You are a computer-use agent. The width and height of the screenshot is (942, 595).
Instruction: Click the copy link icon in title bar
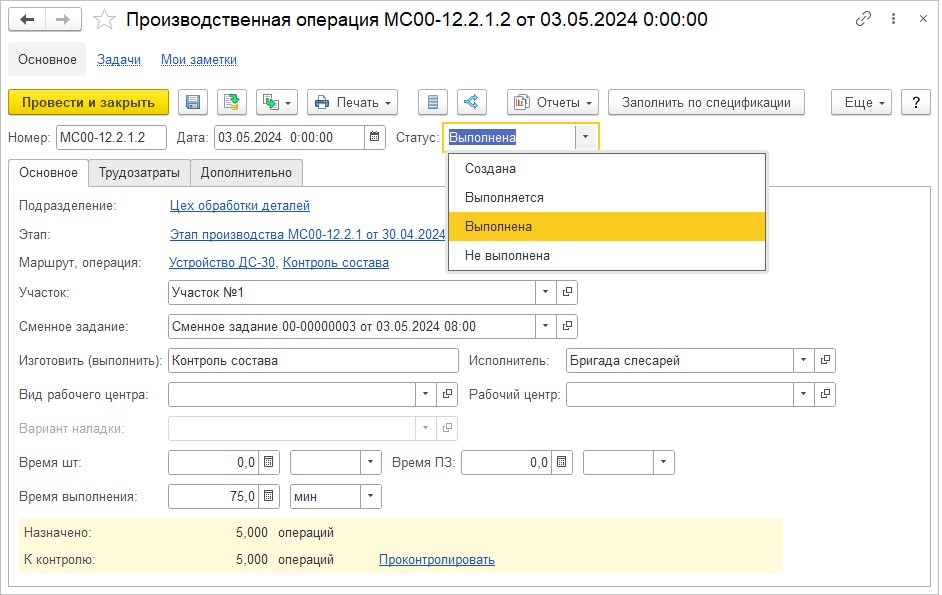tap(863, 19)
